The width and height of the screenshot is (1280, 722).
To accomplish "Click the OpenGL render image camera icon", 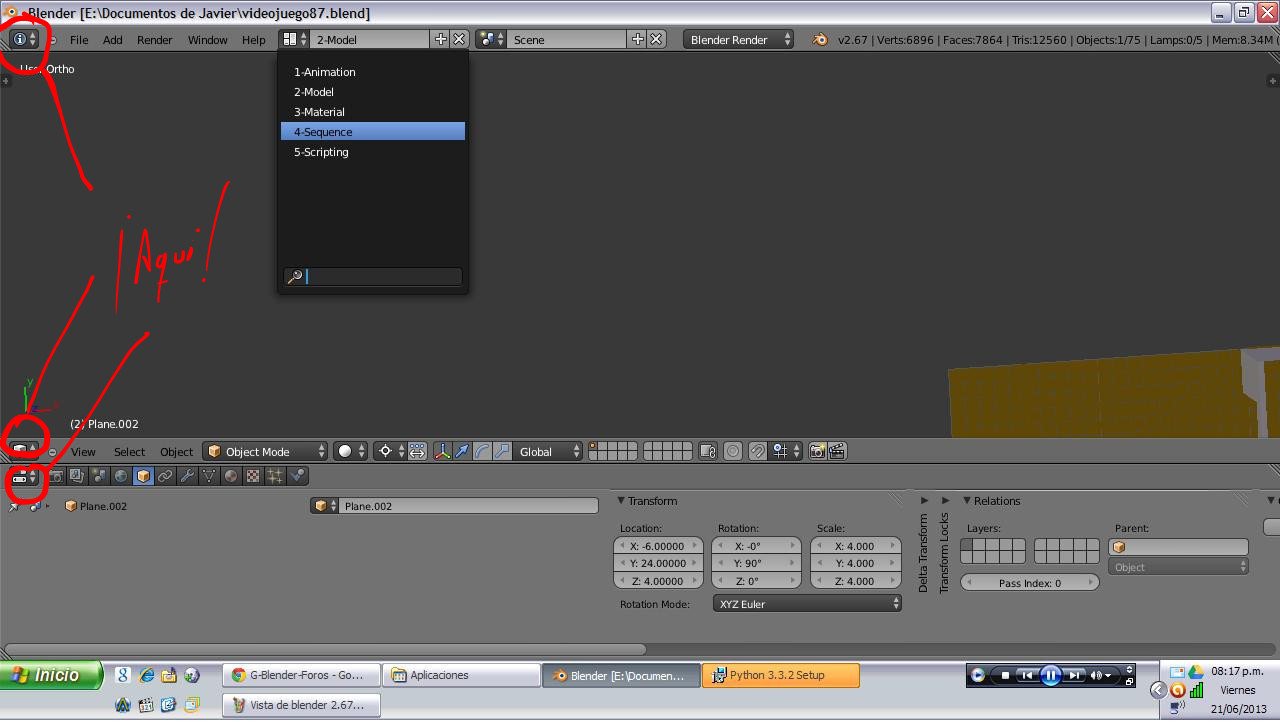I will pyautogui.click(x=817, y=451).
